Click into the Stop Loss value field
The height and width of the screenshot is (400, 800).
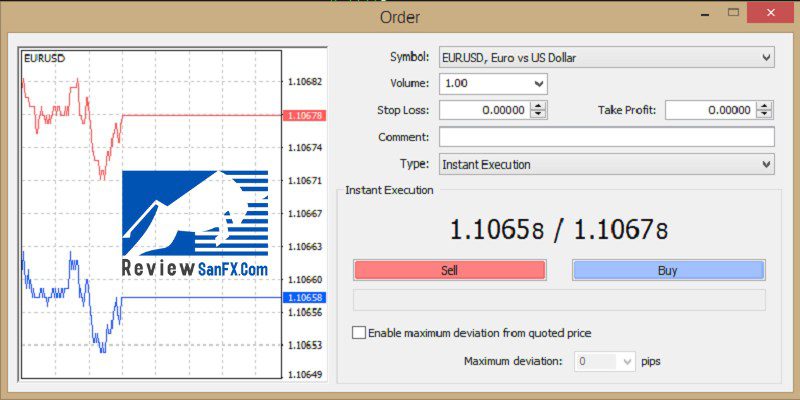(484, 110)
